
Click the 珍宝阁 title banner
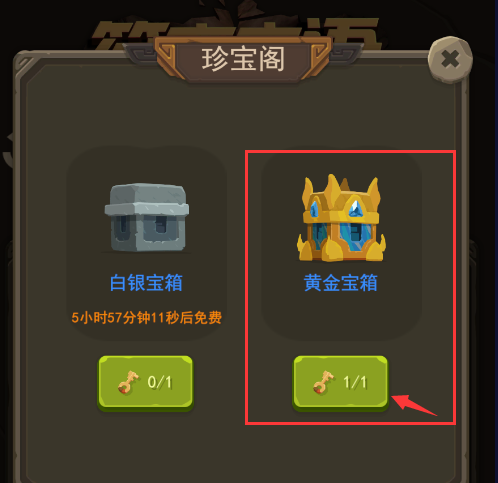[x=243, y=59]
